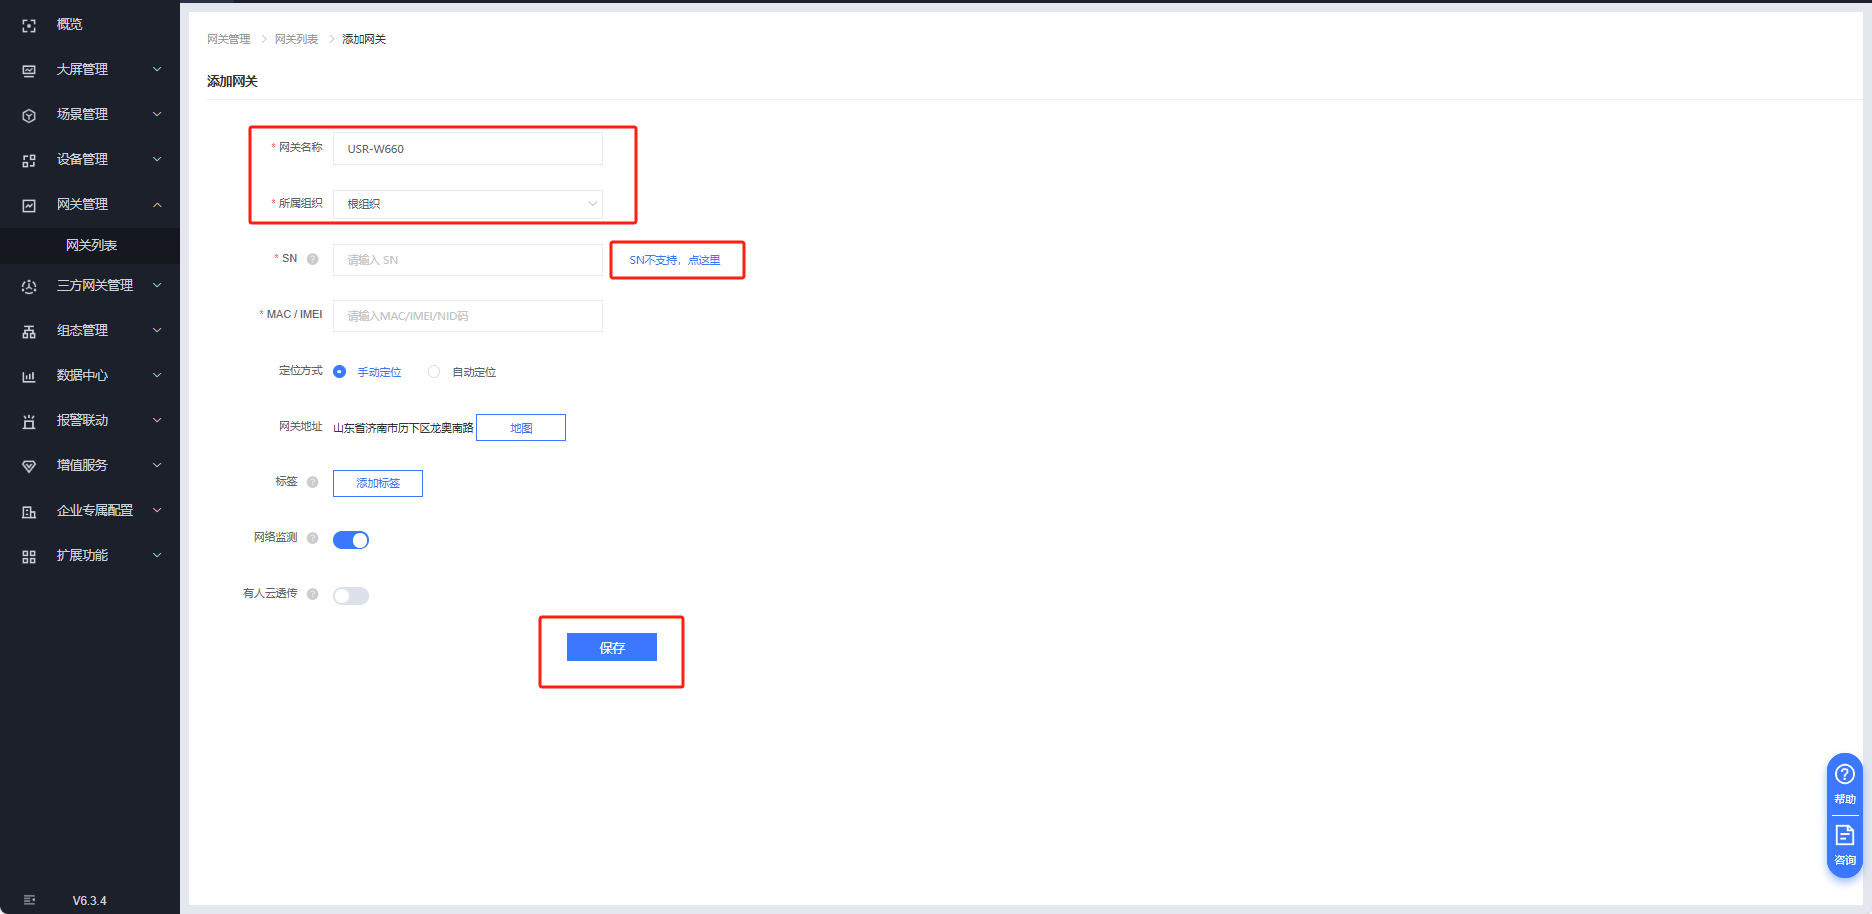
Task: Click the SN不支持，点这里 link
Action: (x=675, y=260)
